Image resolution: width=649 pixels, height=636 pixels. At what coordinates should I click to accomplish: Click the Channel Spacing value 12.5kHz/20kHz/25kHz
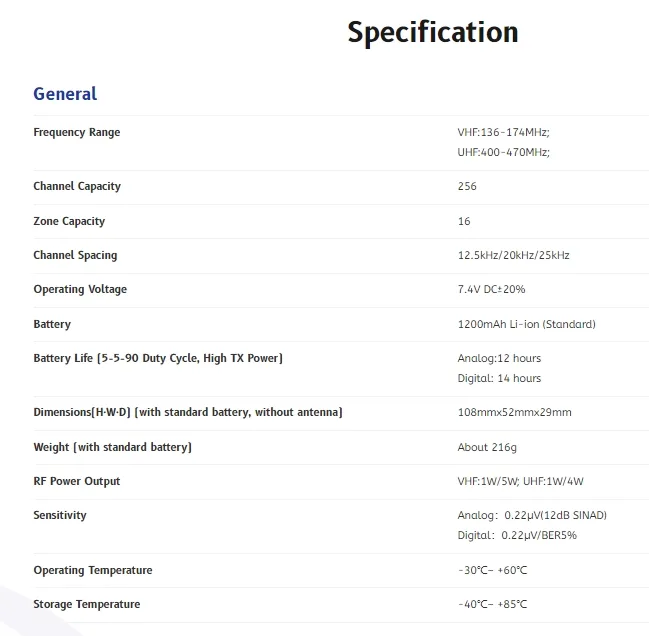[513, 255]
